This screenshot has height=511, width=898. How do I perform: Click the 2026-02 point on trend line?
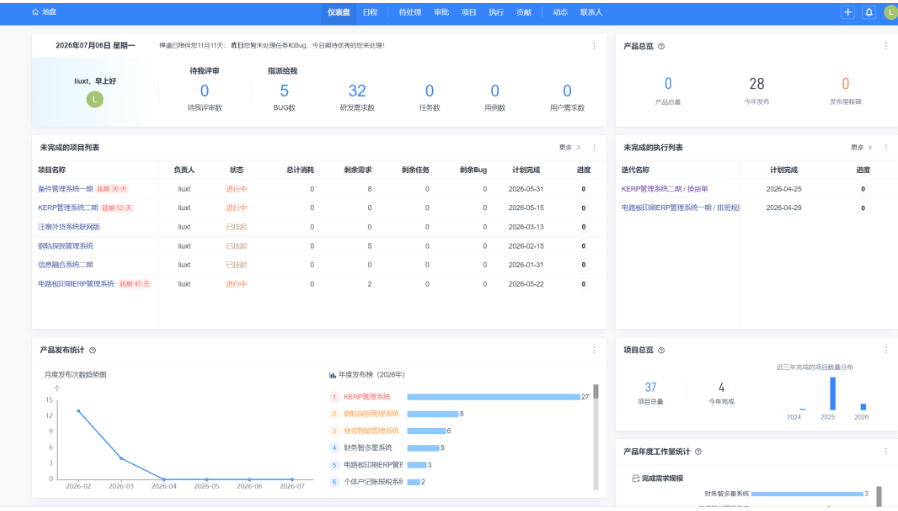(x=78, y=411)
